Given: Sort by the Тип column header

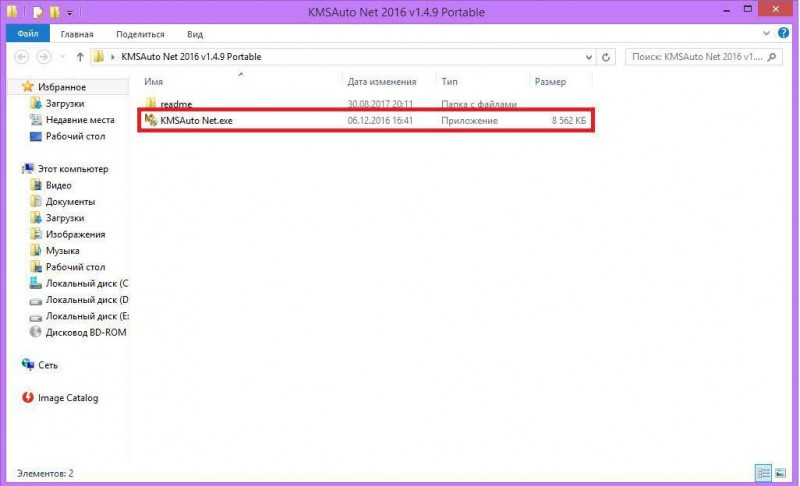Looking at the screenshot, I should coord(449,82).
